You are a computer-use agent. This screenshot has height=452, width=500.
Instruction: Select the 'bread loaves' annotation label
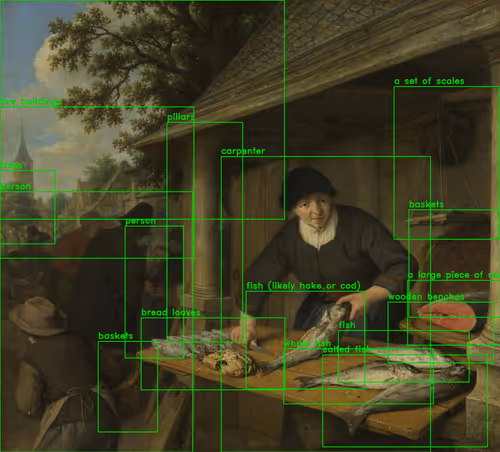(171, 313)
